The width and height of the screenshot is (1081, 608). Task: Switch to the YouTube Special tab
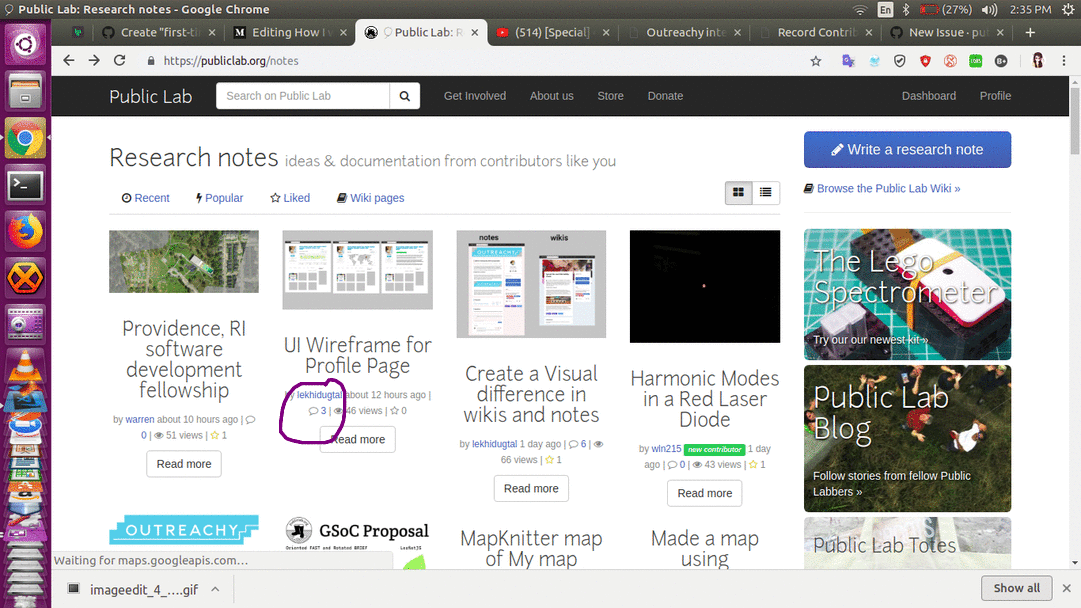click(552, 32)
